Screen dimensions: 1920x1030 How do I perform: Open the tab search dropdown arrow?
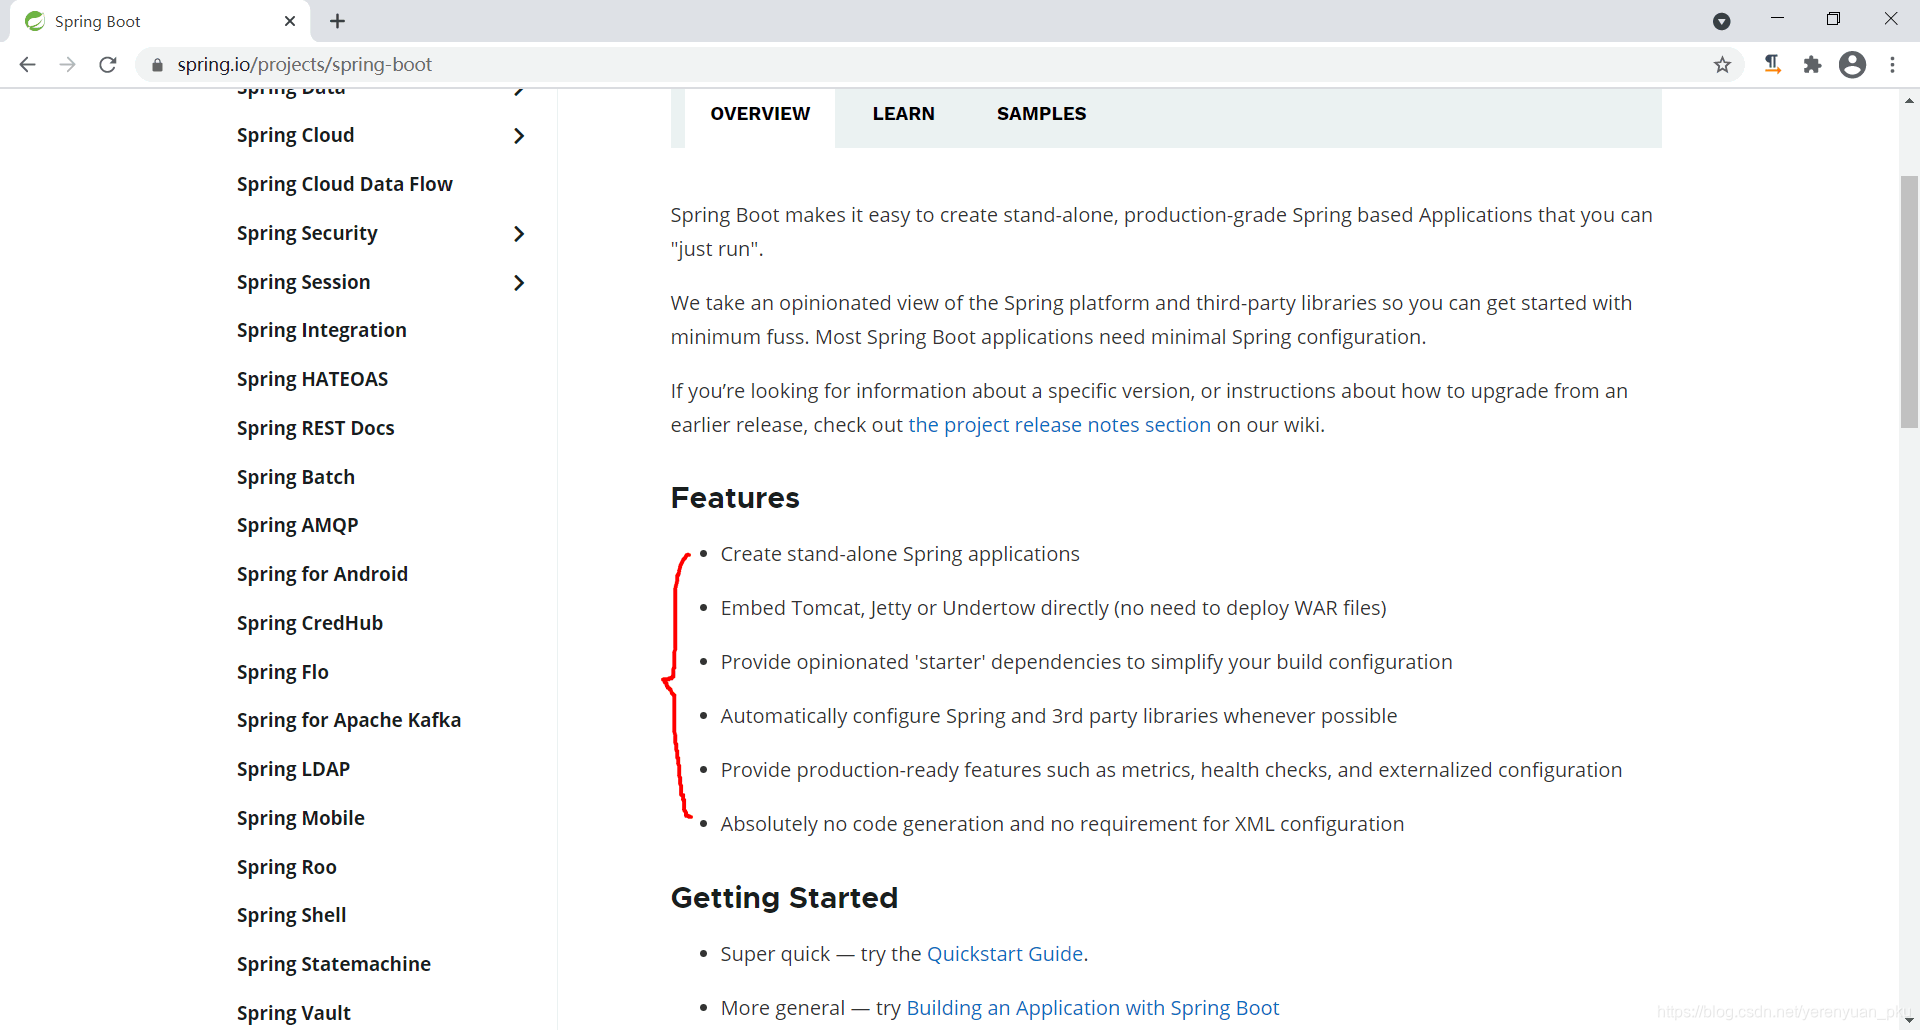(1721, 21)
